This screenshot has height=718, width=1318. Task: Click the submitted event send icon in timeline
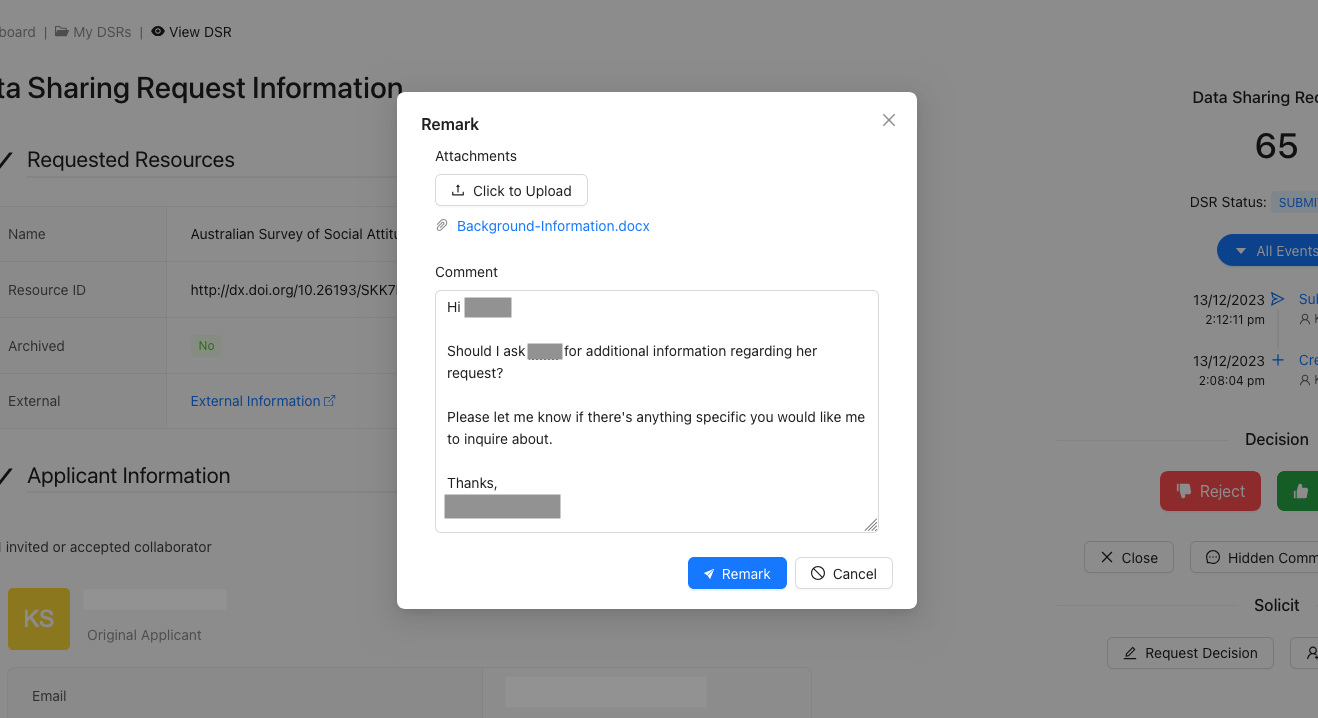pyautogui.click(x=1277, y=299)
